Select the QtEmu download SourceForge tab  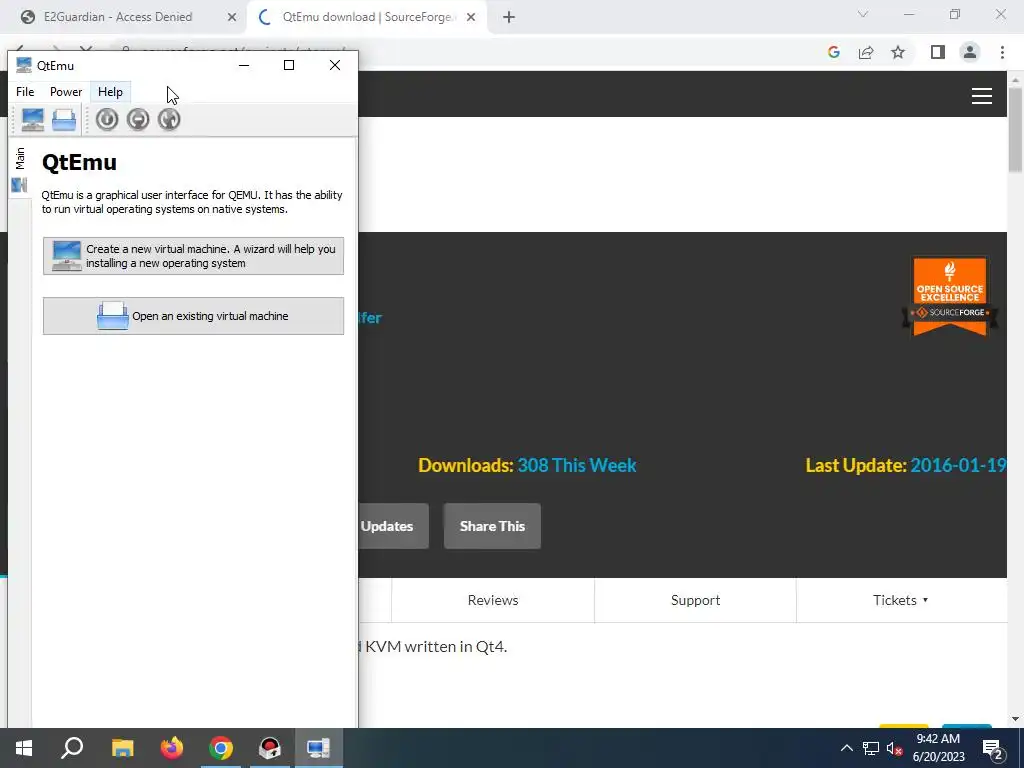[x=369, y=17]
